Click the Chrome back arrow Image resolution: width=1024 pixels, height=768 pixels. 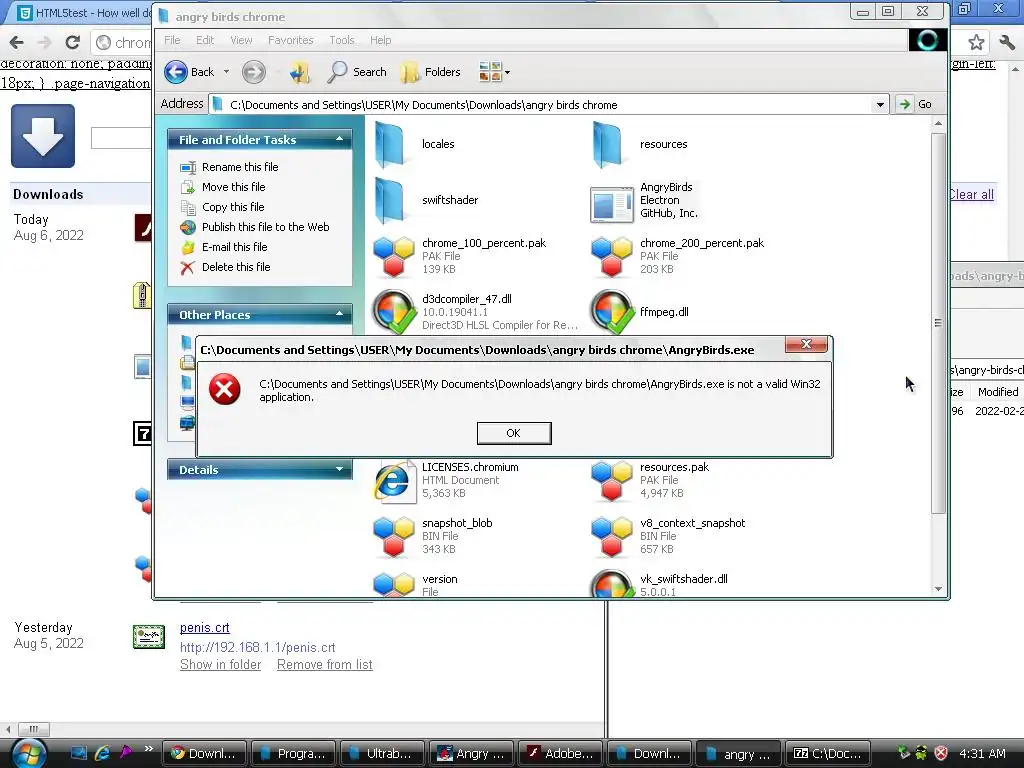coord(16,42)
